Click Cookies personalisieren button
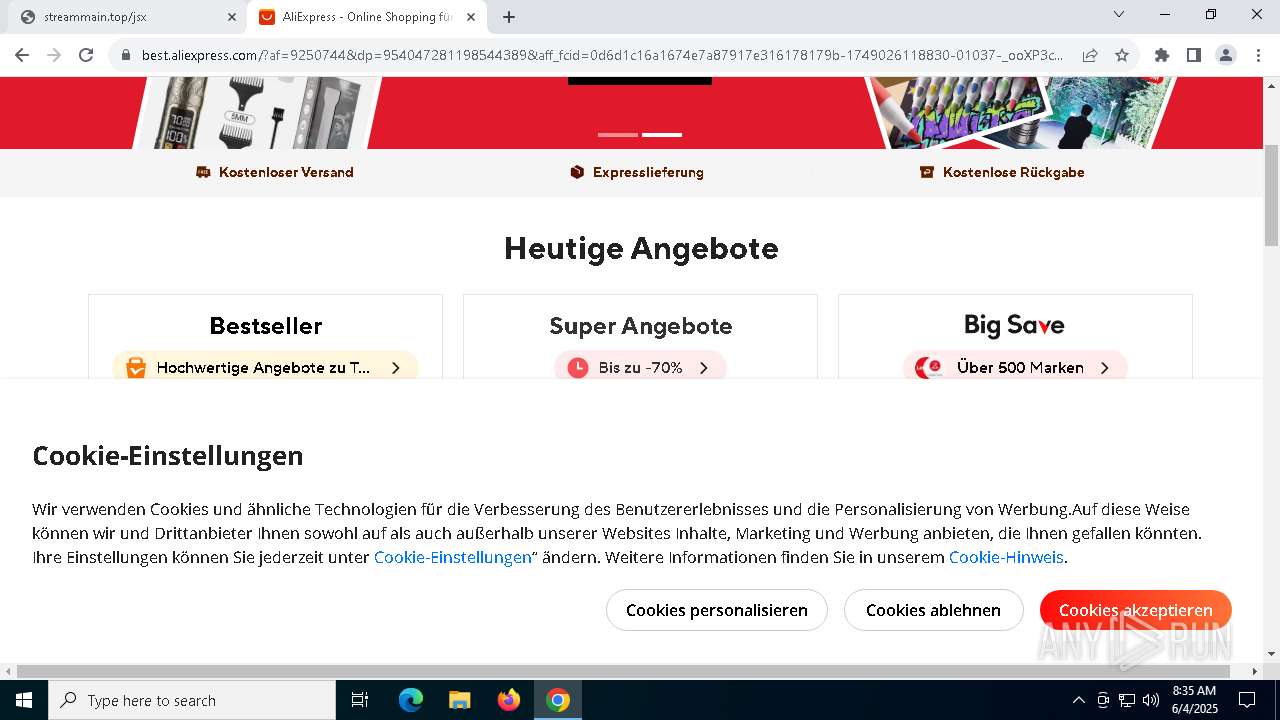The image size is (1280, 720). point(717,610)
